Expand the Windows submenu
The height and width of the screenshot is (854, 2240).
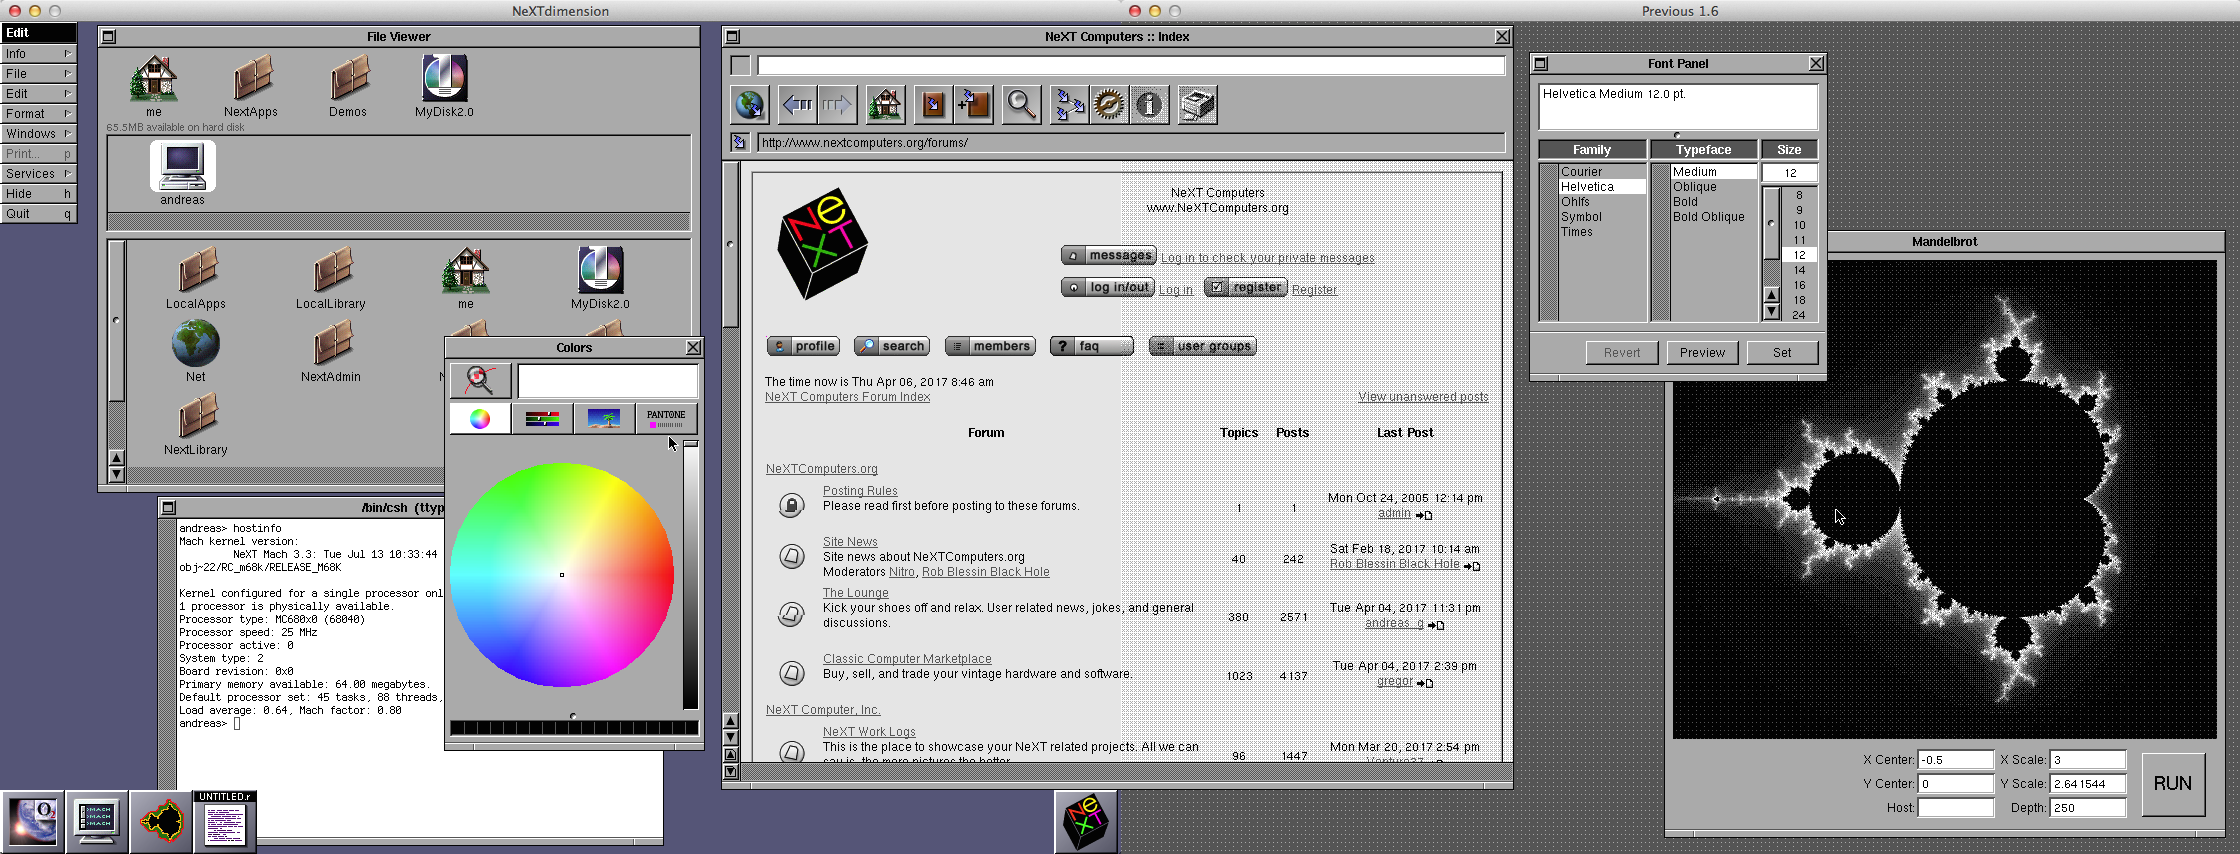[x=38, y=134]
